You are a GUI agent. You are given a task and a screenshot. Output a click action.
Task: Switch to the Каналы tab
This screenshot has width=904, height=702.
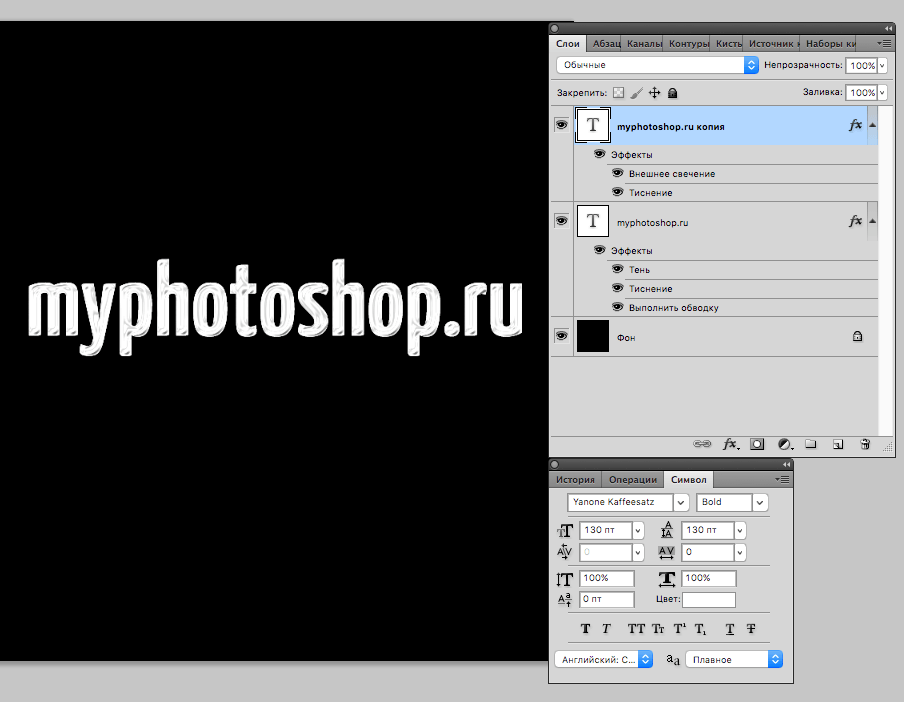point(642,44)
